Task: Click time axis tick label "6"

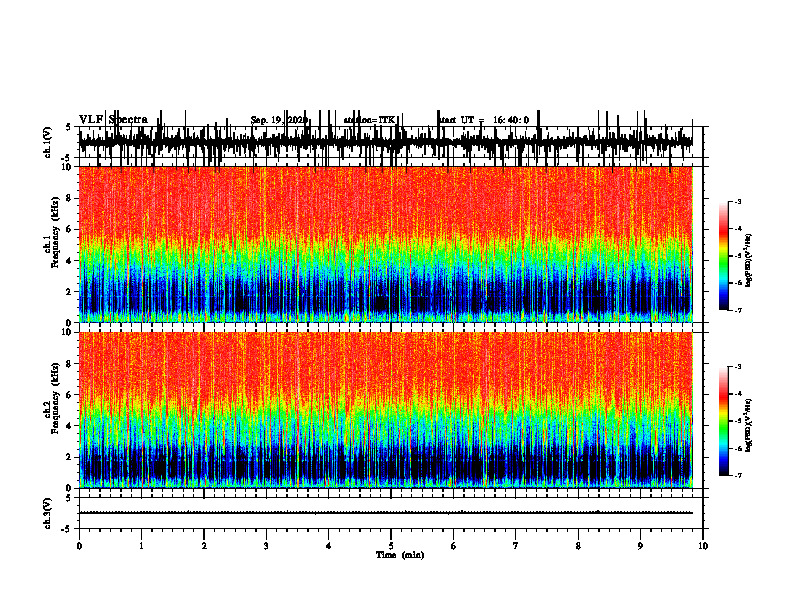Action: pos(454,546)
